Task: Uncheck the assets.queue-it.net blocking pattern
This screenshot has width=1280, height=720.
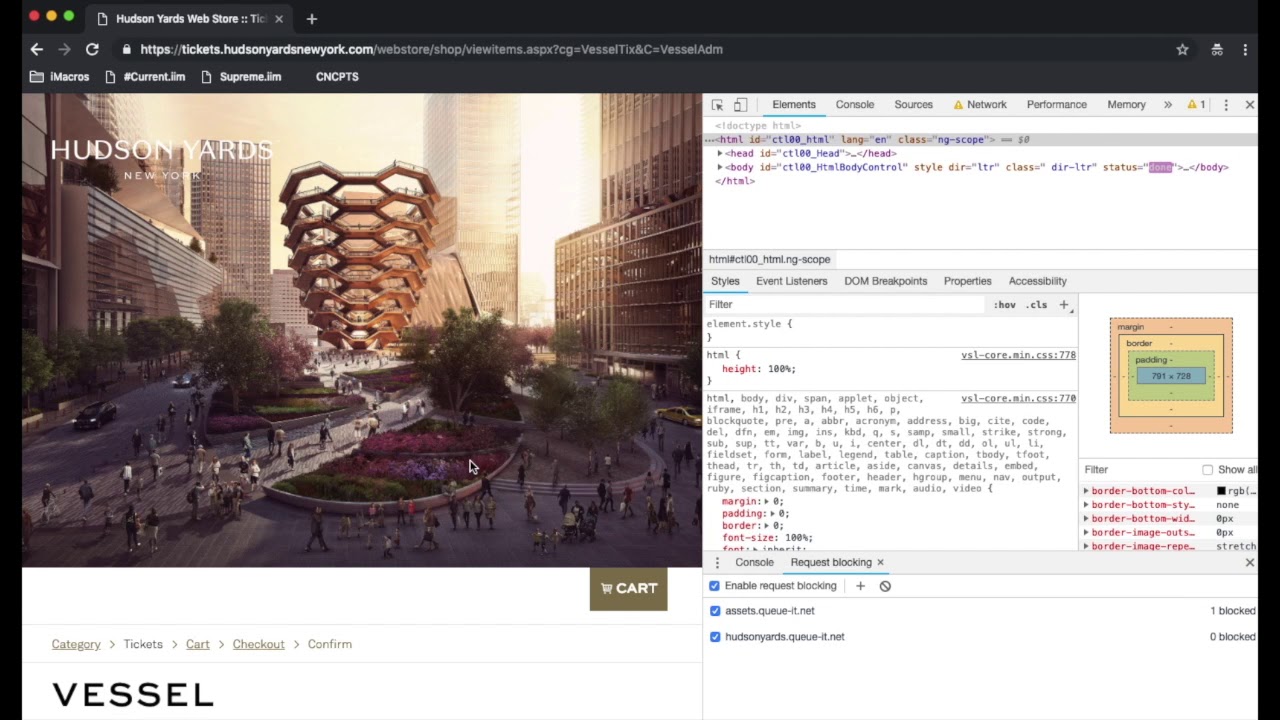Action: pos(714,611)
